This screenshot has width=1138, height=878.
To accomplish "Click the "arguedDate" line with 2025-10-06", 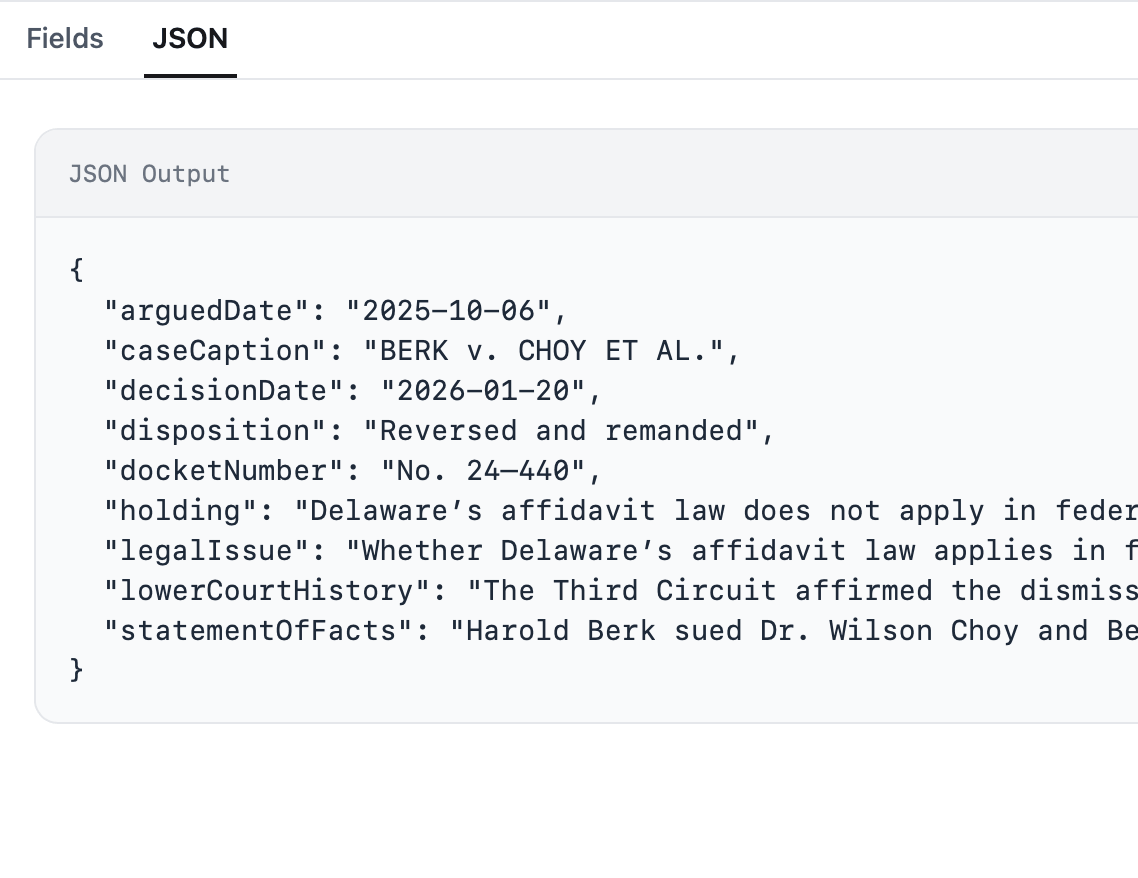I will click(x=335, y=311).
